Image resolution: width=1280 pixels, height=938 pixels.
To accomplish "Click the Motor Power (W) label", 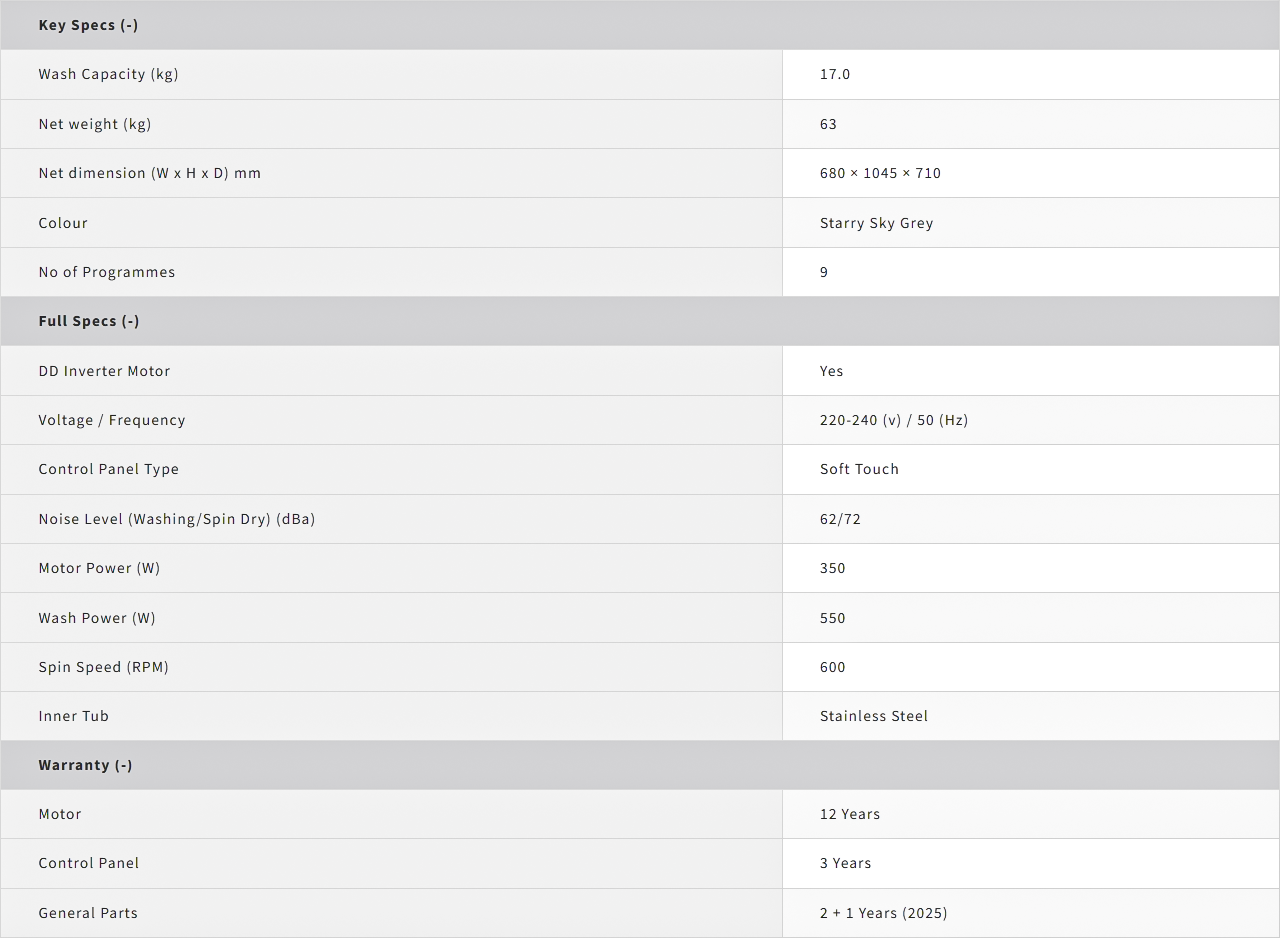I will click(x=99, y=568).
